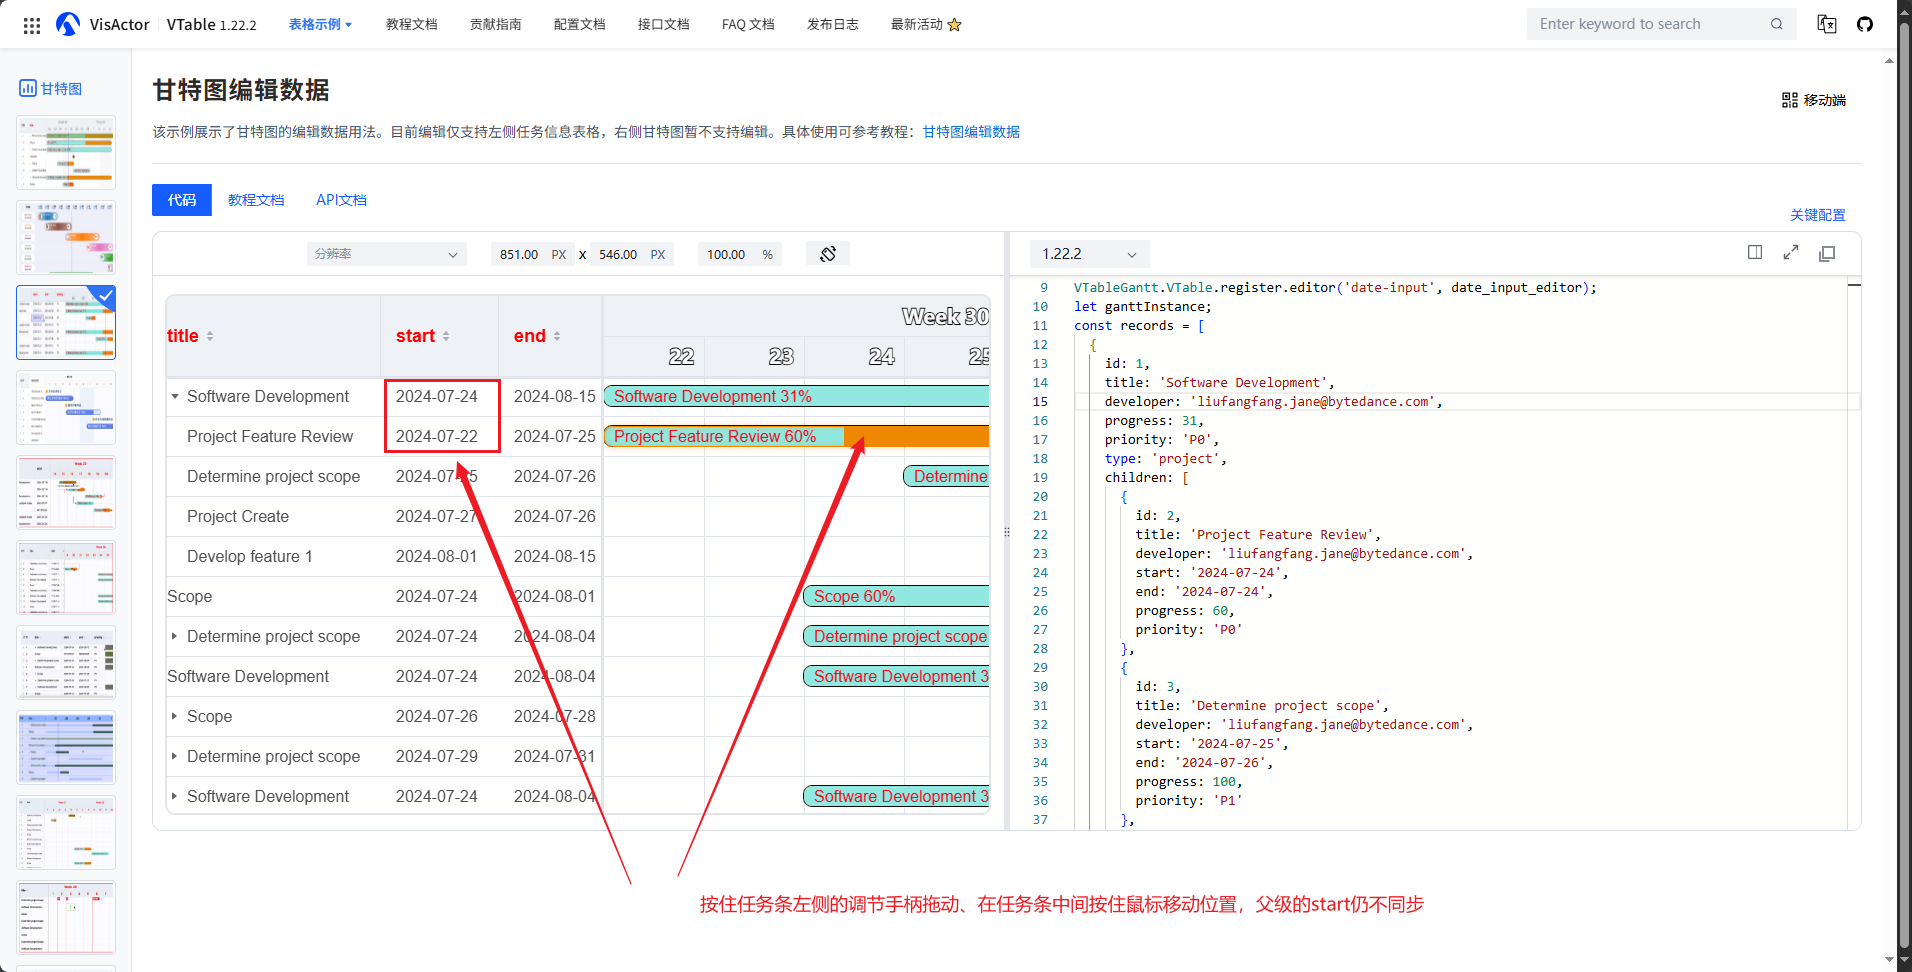The image size is (1912, 972).
Task: Click the copy code icon
Action: pyautogui.click(x=1827, y=254)
